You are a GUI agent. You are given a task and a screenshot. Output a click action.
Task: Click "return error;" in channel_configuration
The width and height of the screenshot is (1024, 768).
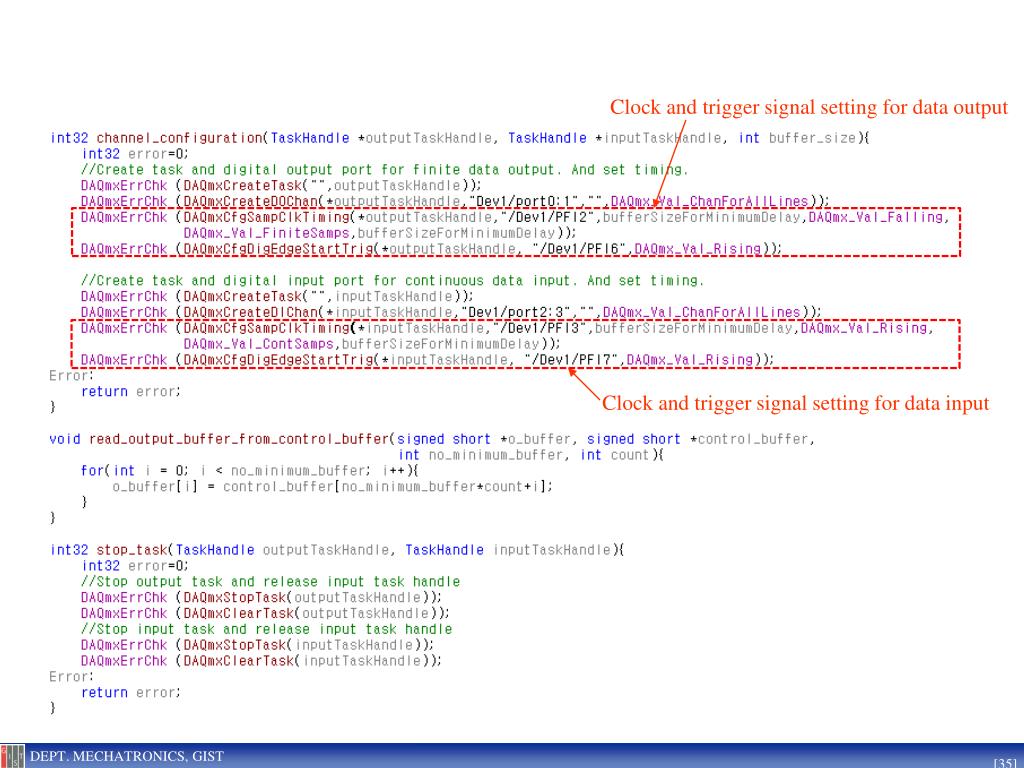tap(131, 391)
